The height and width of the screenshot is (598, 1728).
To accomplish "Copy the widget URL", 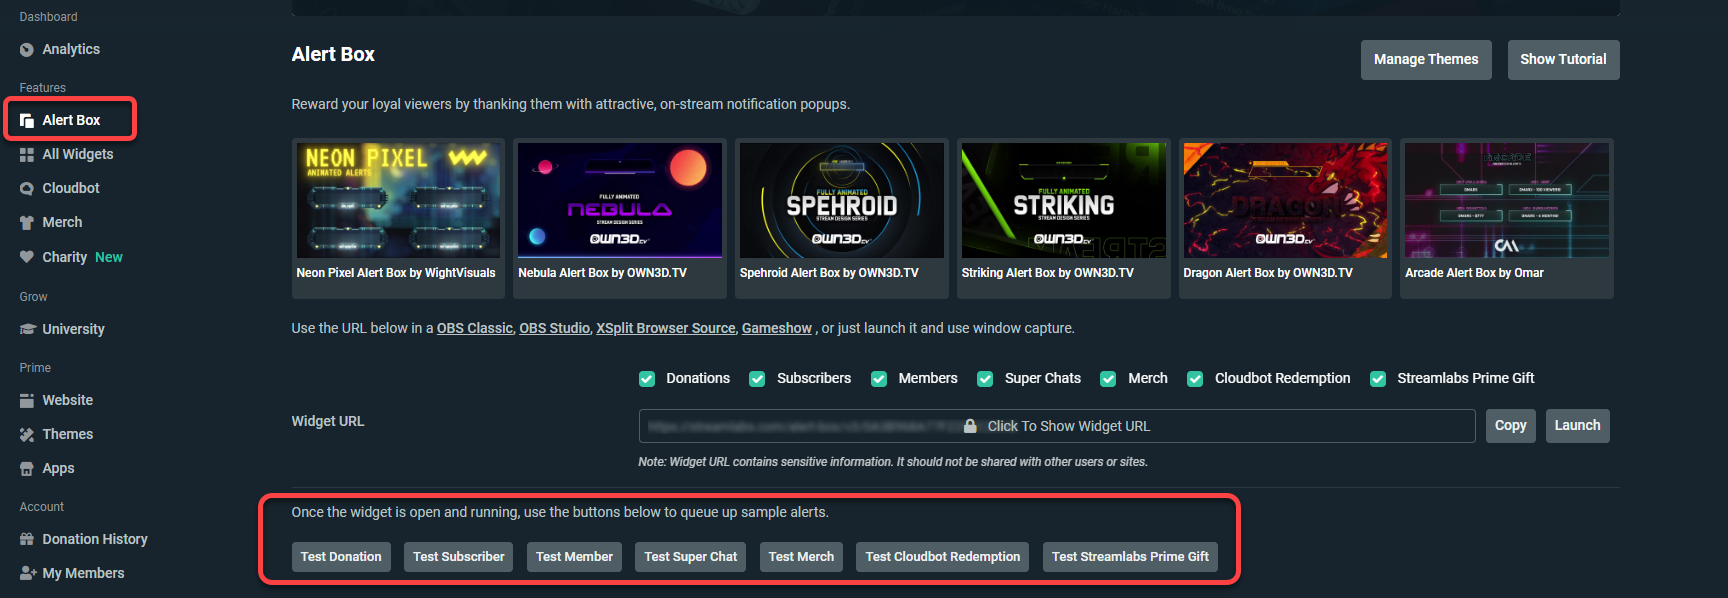I will [1510, 426].
